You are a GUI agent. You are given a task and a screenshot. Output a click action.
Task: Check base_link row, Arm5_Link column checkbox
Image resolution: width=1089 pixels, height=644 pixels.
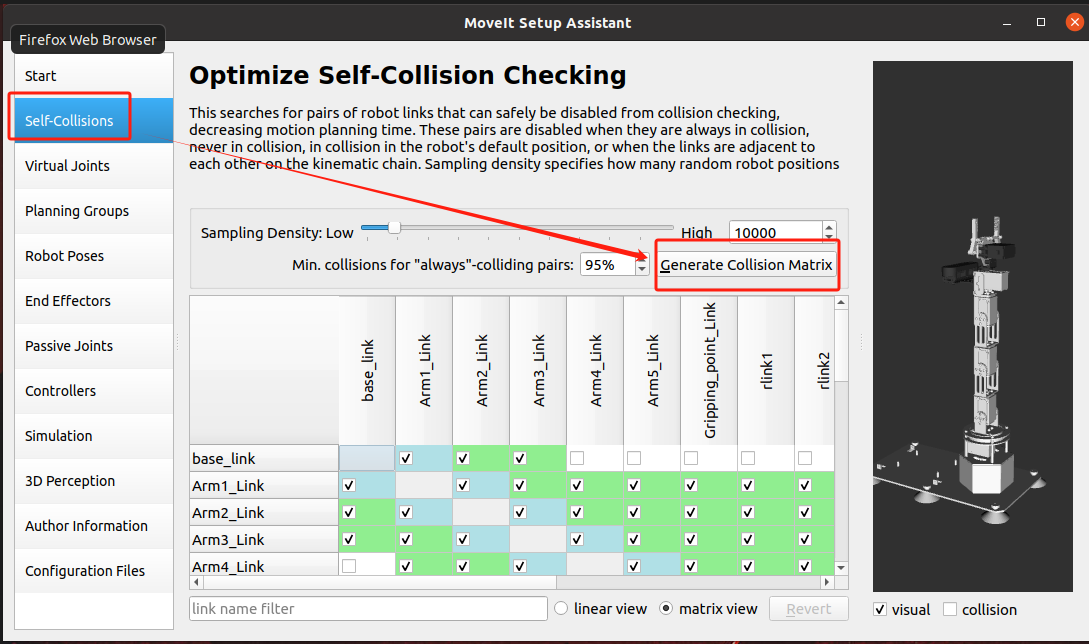[634, 459]
